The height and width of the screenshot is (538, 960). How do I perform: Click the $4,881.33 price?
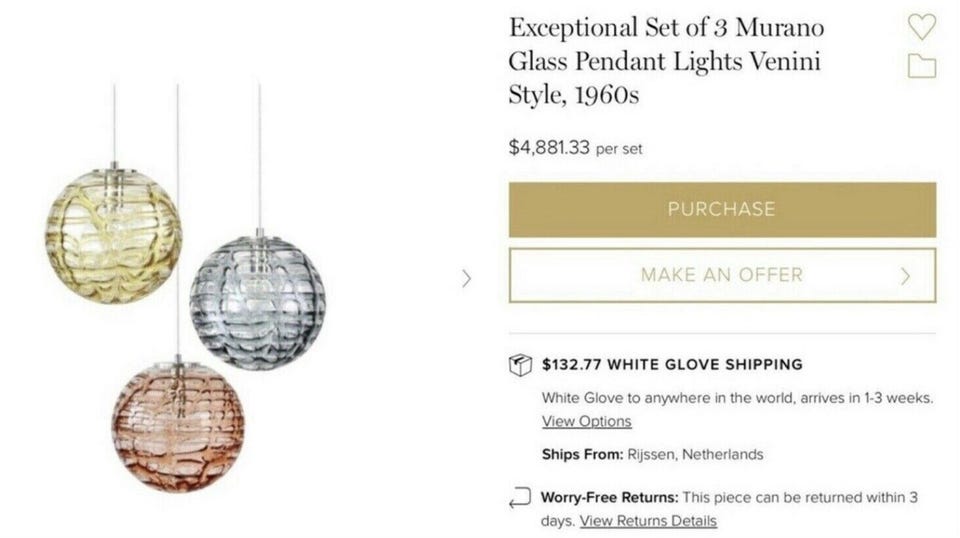pyautogui.click(x=549, y=148)
